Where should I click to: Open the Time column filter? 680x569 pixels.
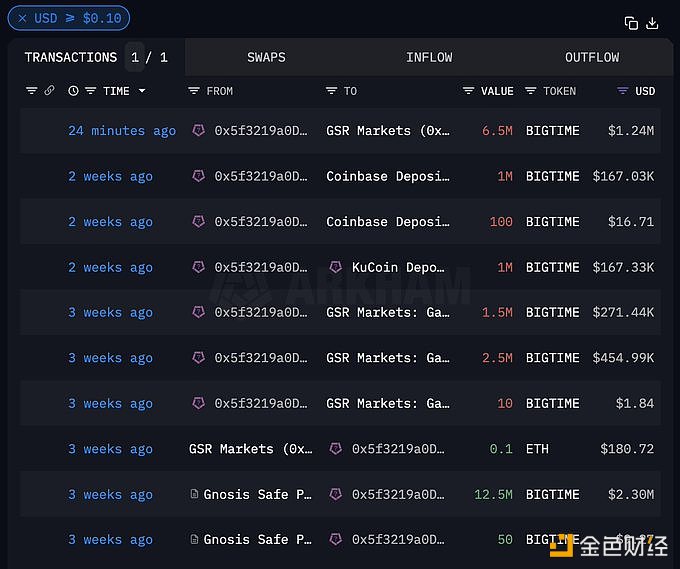(90, 91)
